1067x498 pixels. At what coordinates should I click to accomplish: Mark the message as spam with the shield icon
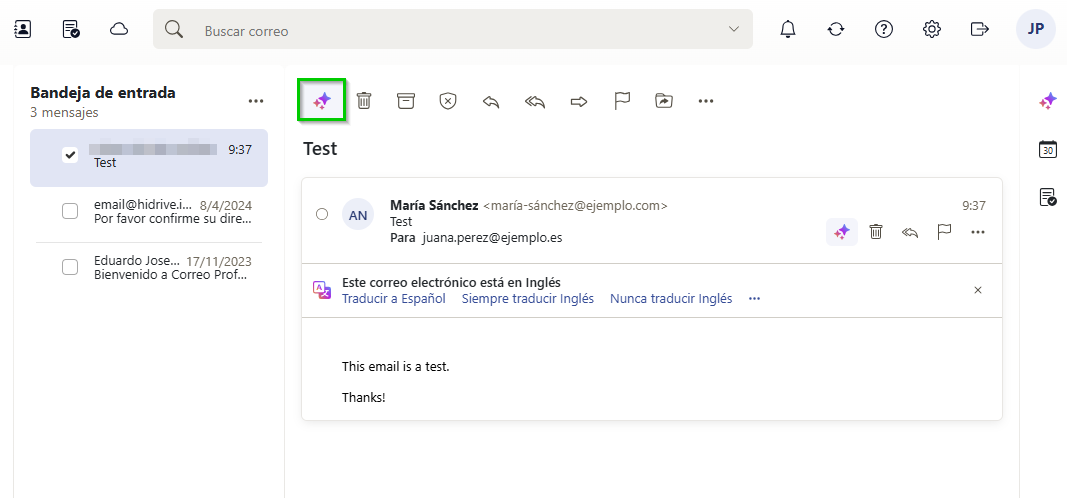pos(448,101)
